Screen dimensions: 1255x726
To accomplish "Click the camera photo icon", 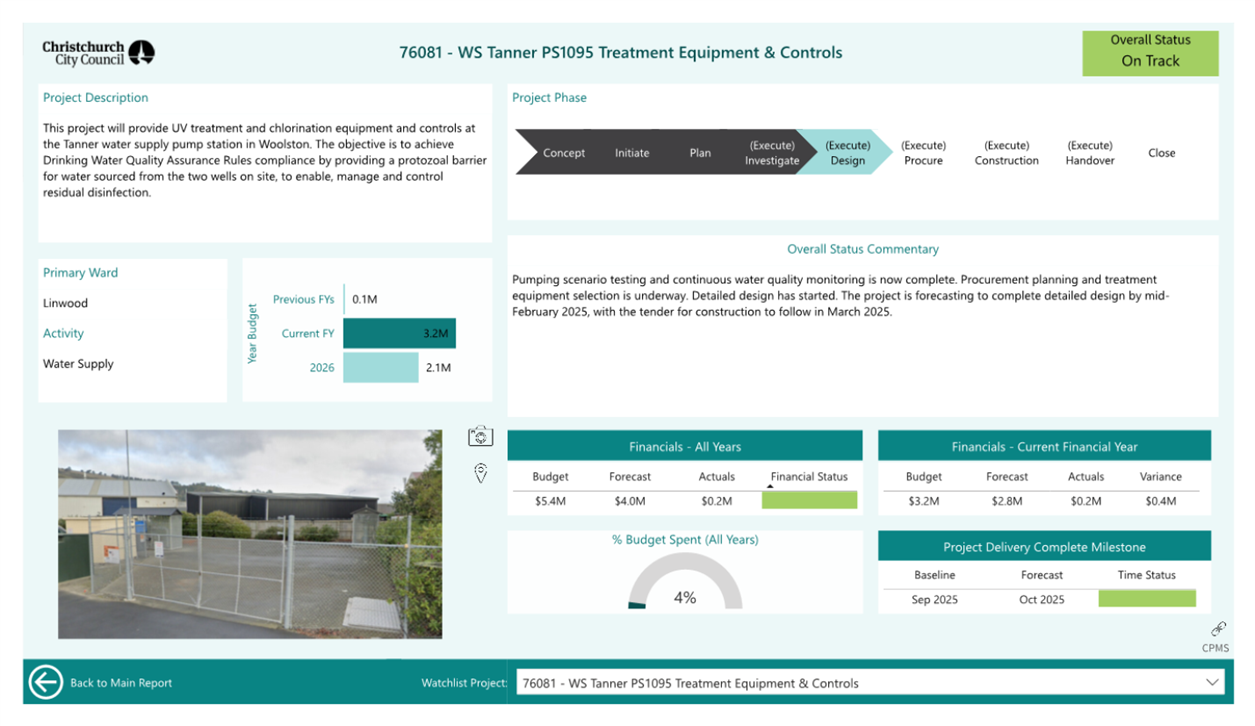I will 481,436.
